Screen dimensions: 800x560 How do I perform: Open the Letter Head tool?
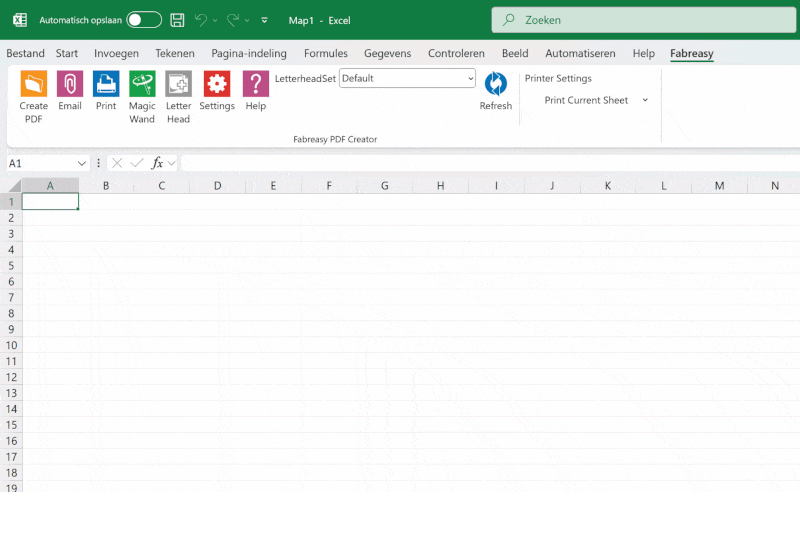[178, 84]
